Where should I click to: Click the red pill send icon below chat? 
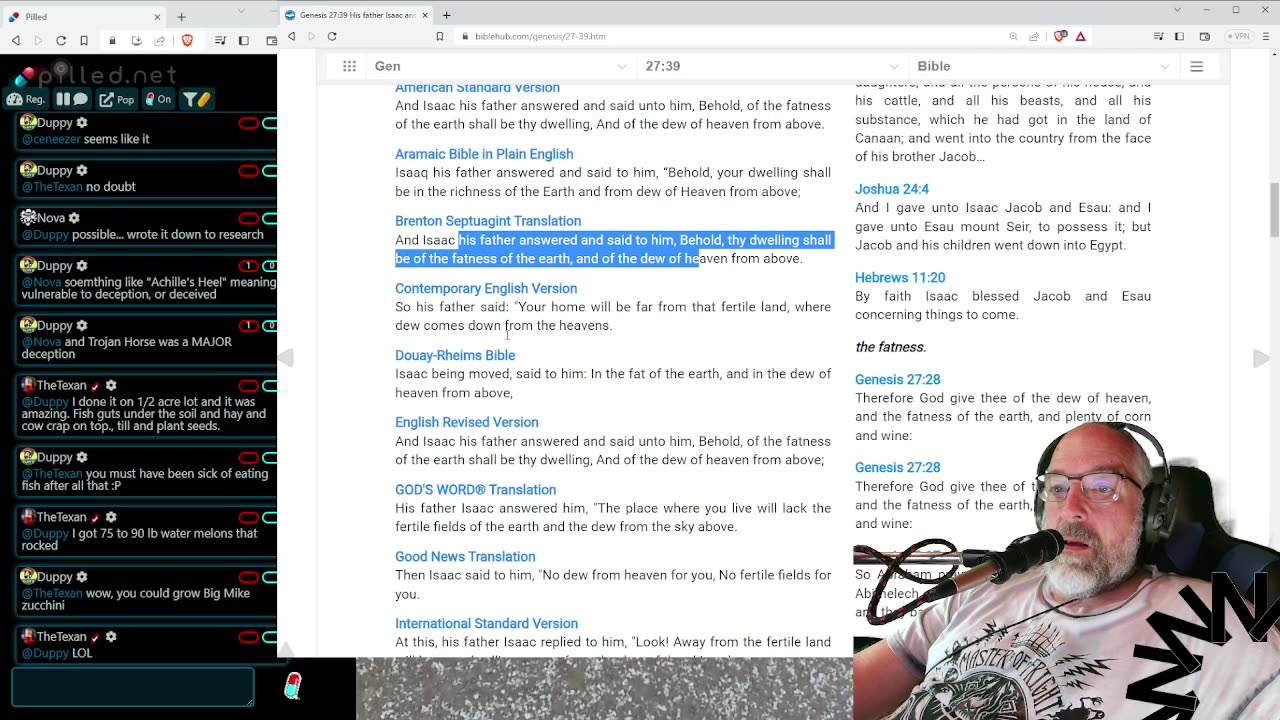[292, 686]
